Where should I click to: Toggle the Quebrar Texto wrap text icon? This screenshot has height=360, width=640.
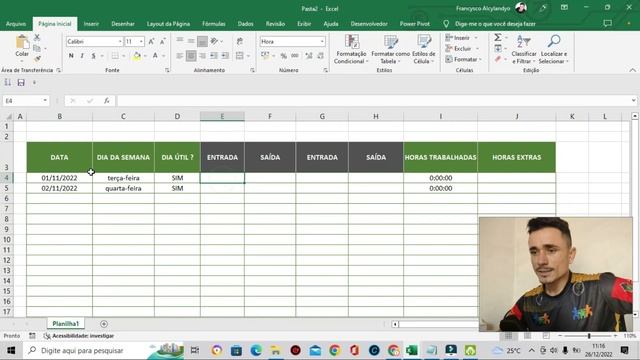tap(240, 41)
